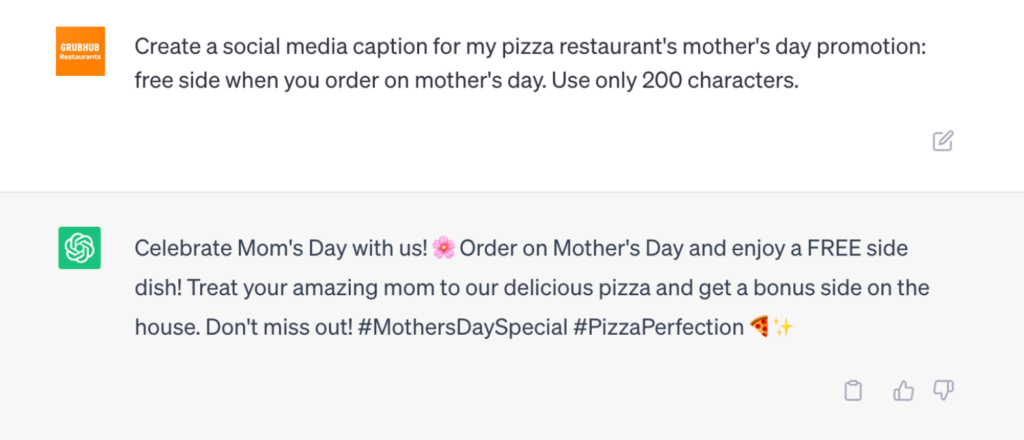Click the green ChatGPT logo avatar
This screenshot has height=440, width=1024.
coord(80,248)
